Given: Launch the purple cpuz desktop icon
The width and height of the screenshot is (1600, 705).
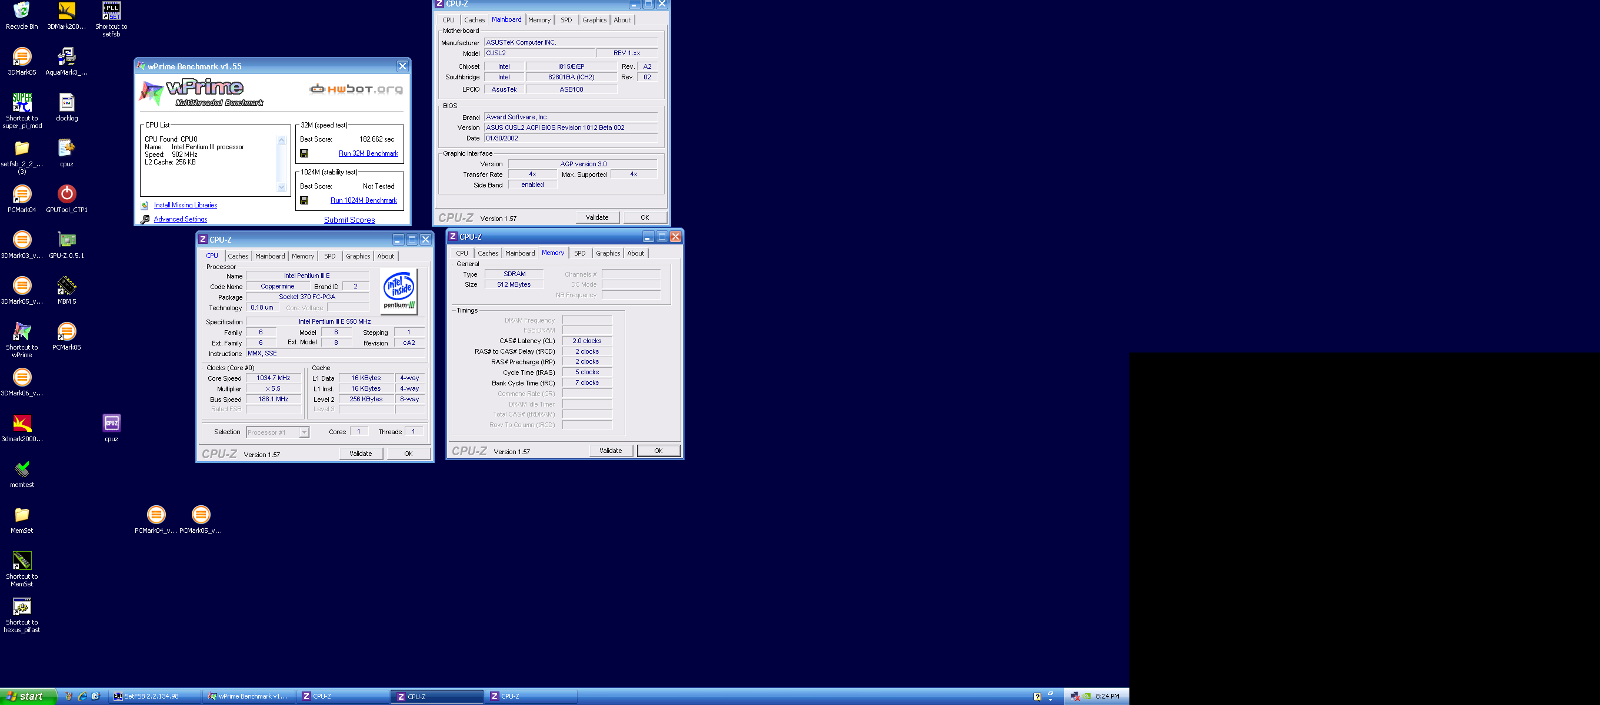Looking at the screenshot, I should 112,427.
